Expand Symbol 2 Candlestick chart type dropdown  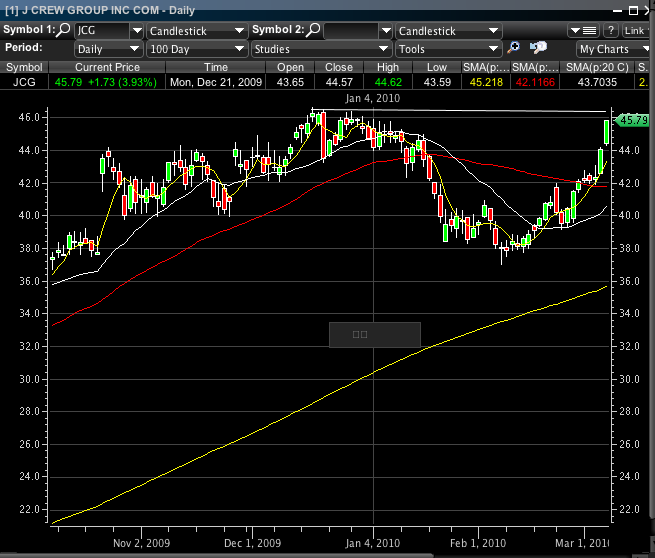(x=491, y=31)
